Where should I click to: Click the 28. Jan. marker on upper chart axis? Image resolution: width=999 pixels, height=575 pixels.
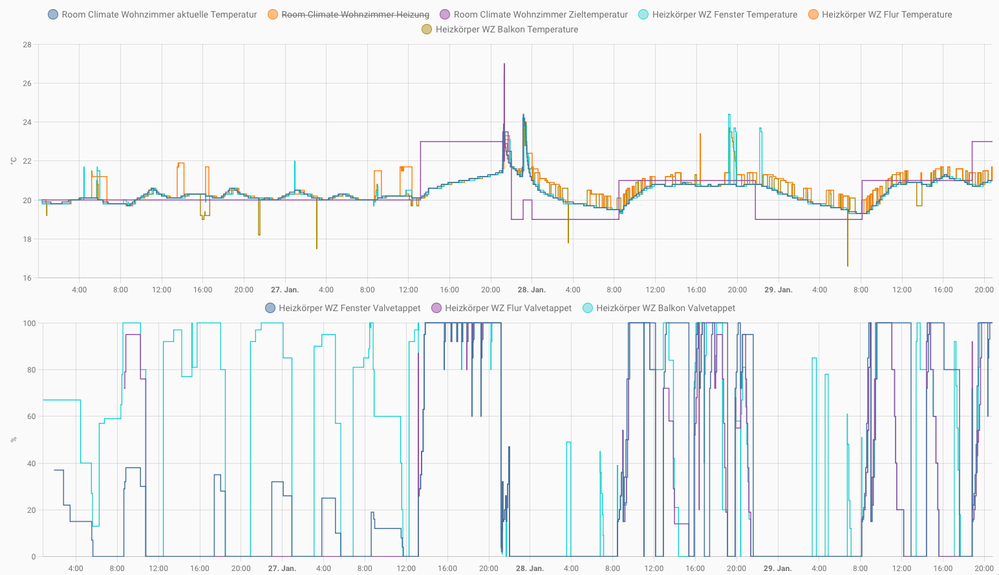click(531, 290)
